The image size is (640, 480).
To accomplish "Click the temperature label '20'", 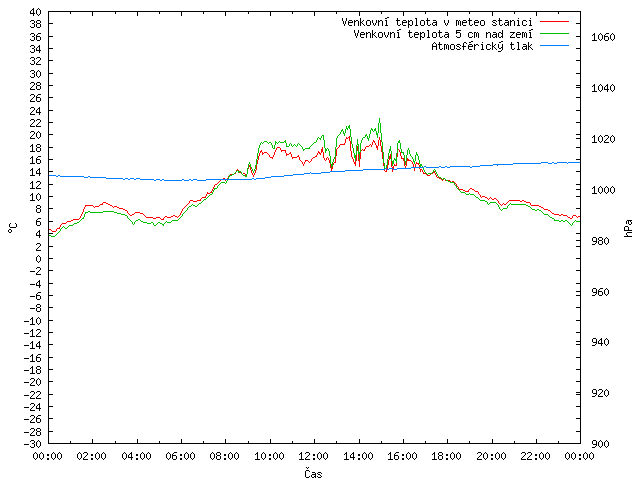I will pyautogui.click(x=36, y=135).
